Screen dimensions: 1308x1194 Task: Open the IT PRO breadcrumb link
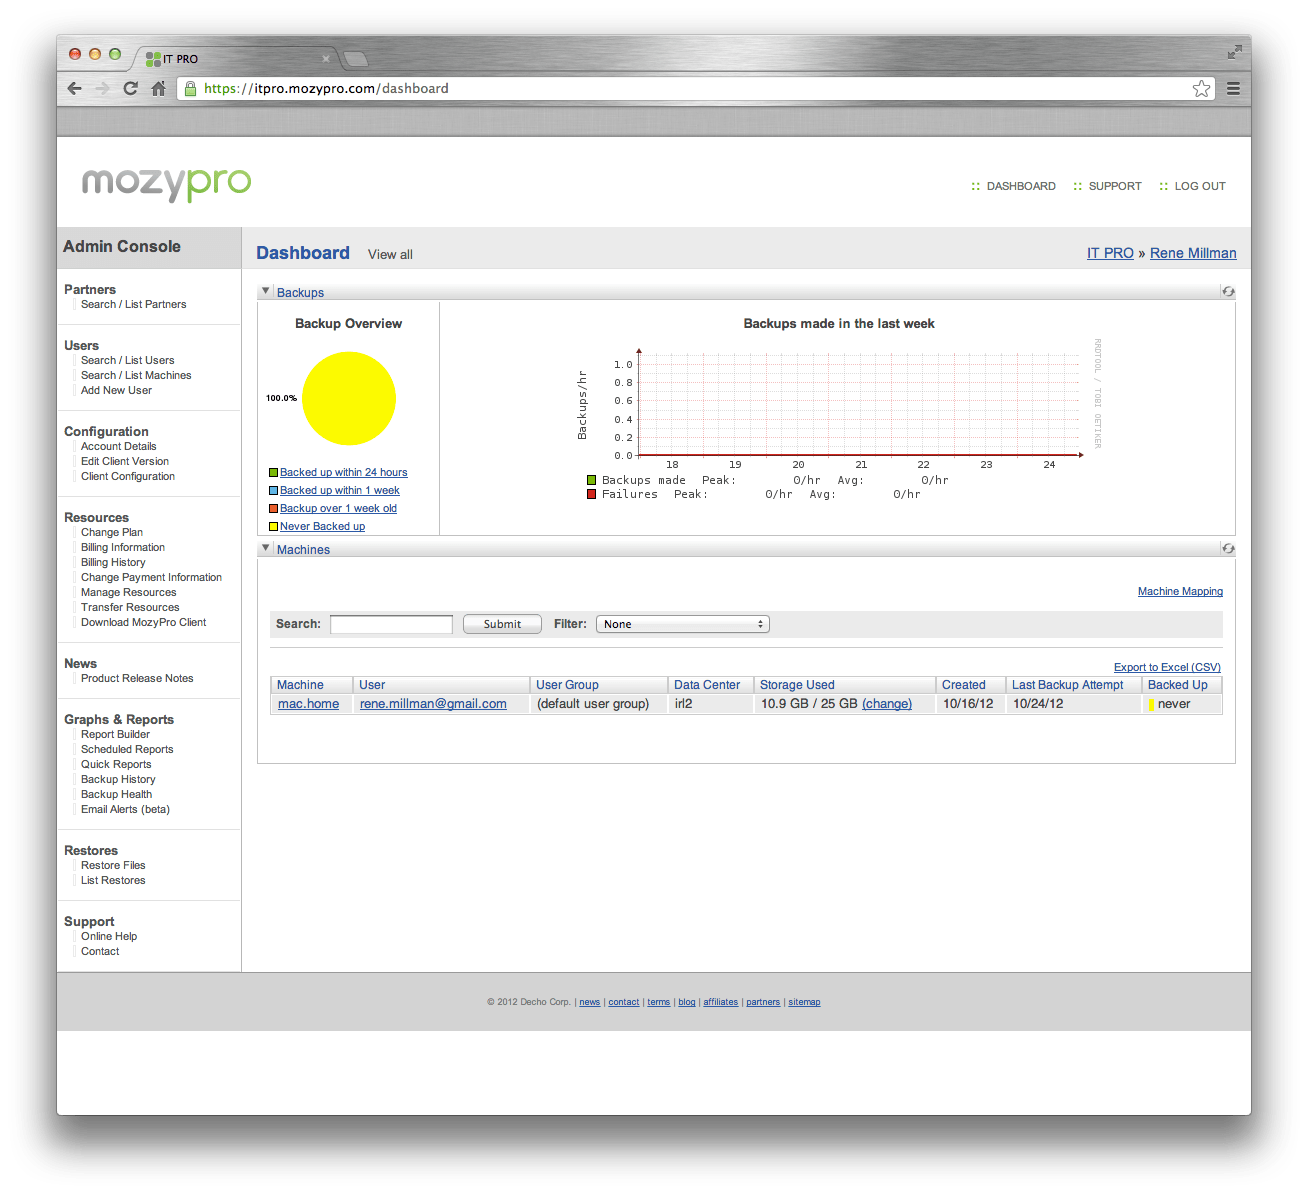pyautogui.click(x=1110, y=253)
